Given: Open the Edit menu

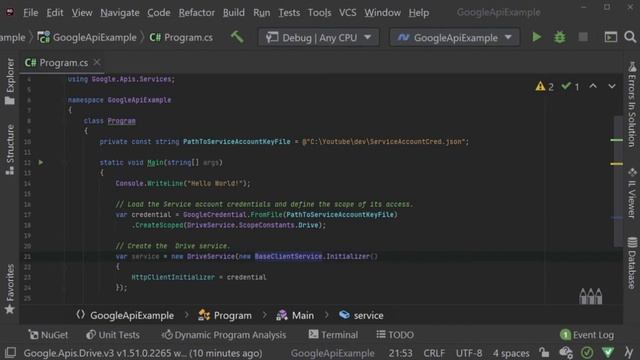Looking at the screenshot, I should (x=55, y=13).
